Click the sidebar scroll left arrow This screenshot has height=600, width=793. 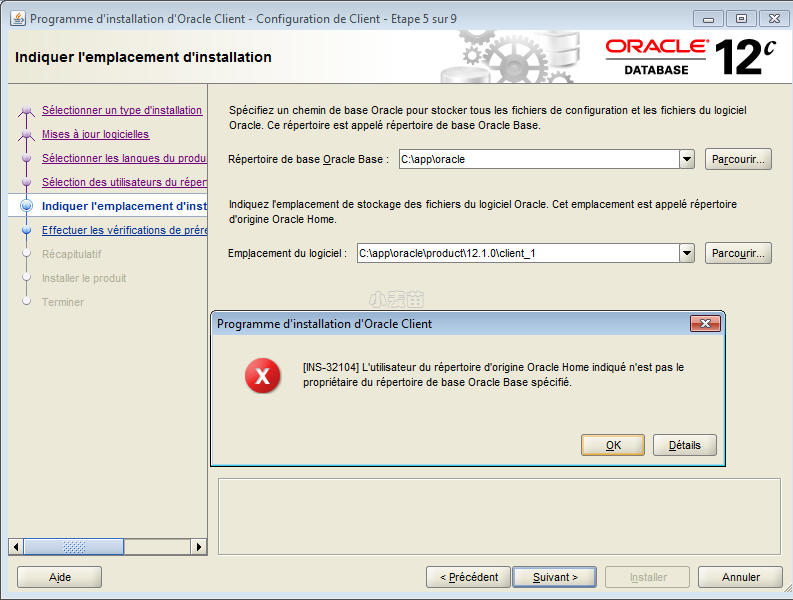click(16, 546)
